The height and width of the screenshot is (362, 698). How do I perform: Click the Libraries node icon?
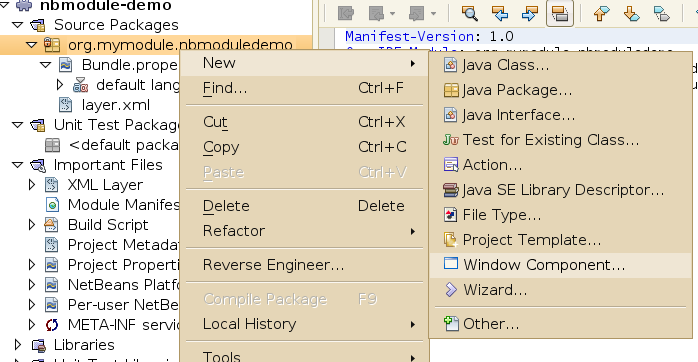[38, 345]
